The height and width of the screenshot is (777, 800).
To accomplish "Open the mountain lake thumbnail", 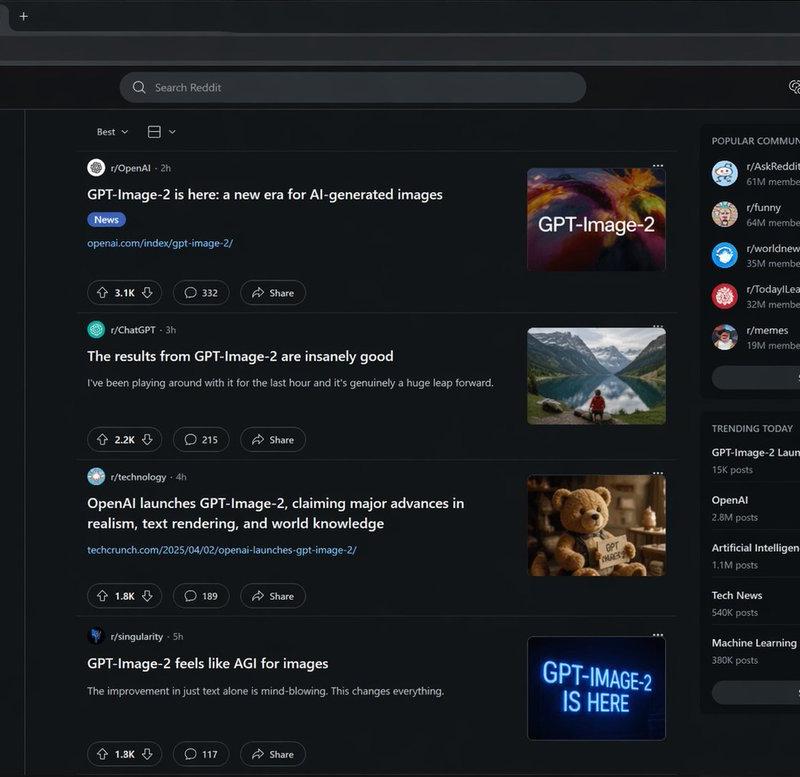I will click(x=596, y=376).
